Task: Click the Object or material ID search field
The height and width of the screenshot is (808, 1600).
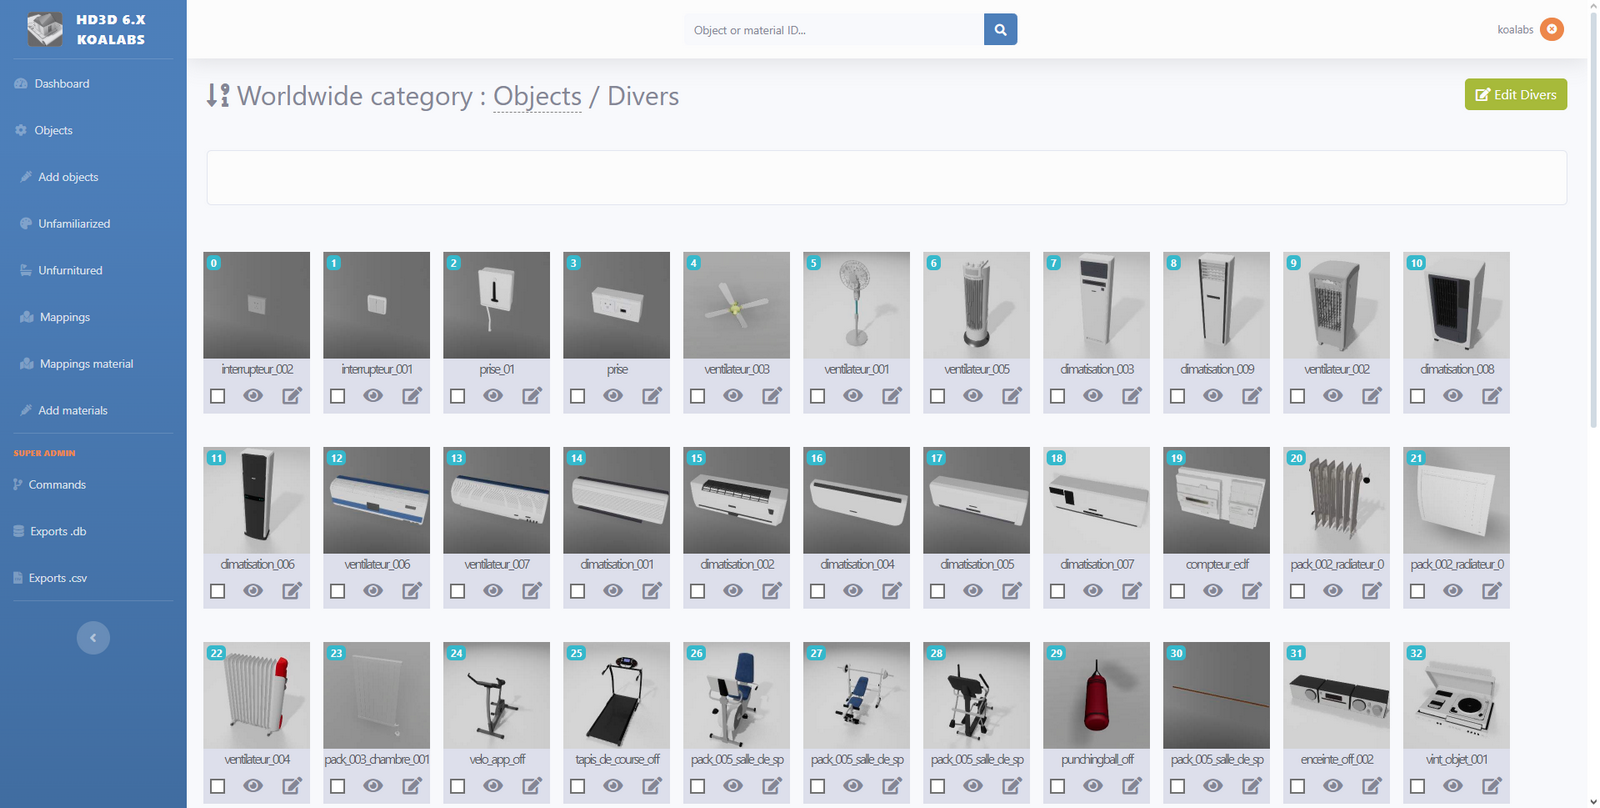Action: point(833,30)
